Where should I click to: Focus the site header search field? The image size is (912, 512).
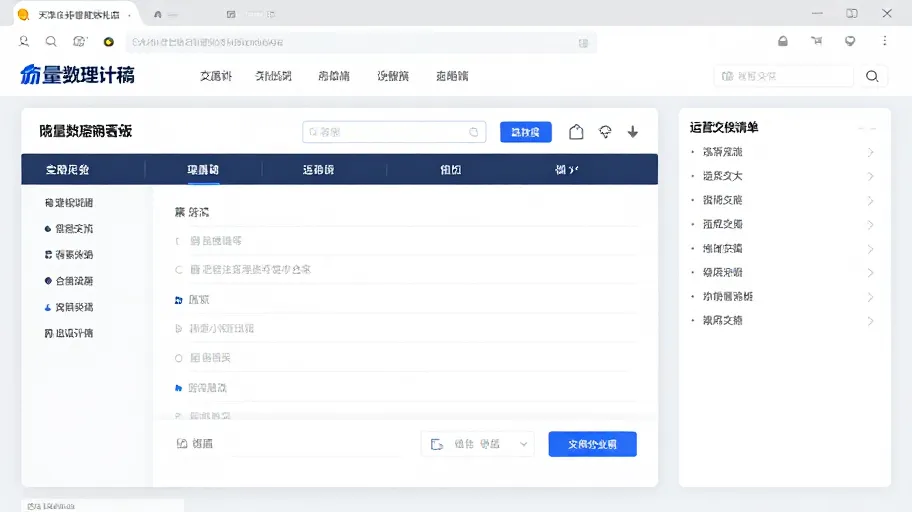(x=783, y=76)
